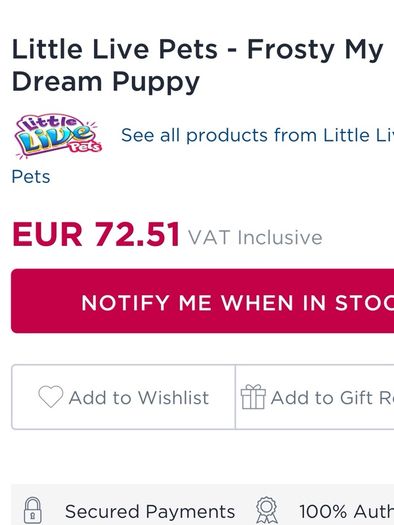Open 'See all products from Little Live' link
The width and height of the screenshot is (394, 525).
coord(257,135)
